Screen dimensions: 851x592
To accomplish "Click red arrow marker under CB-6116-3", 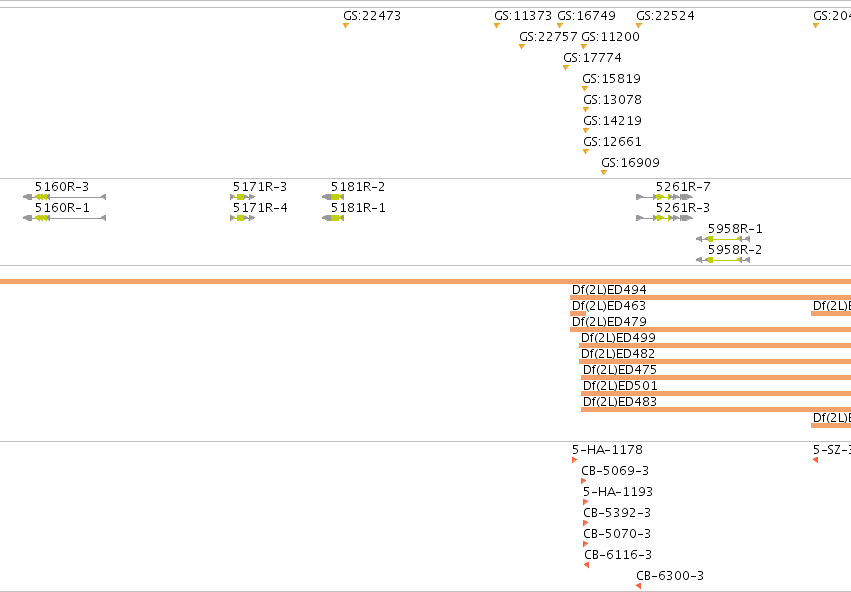I will 586,565.
